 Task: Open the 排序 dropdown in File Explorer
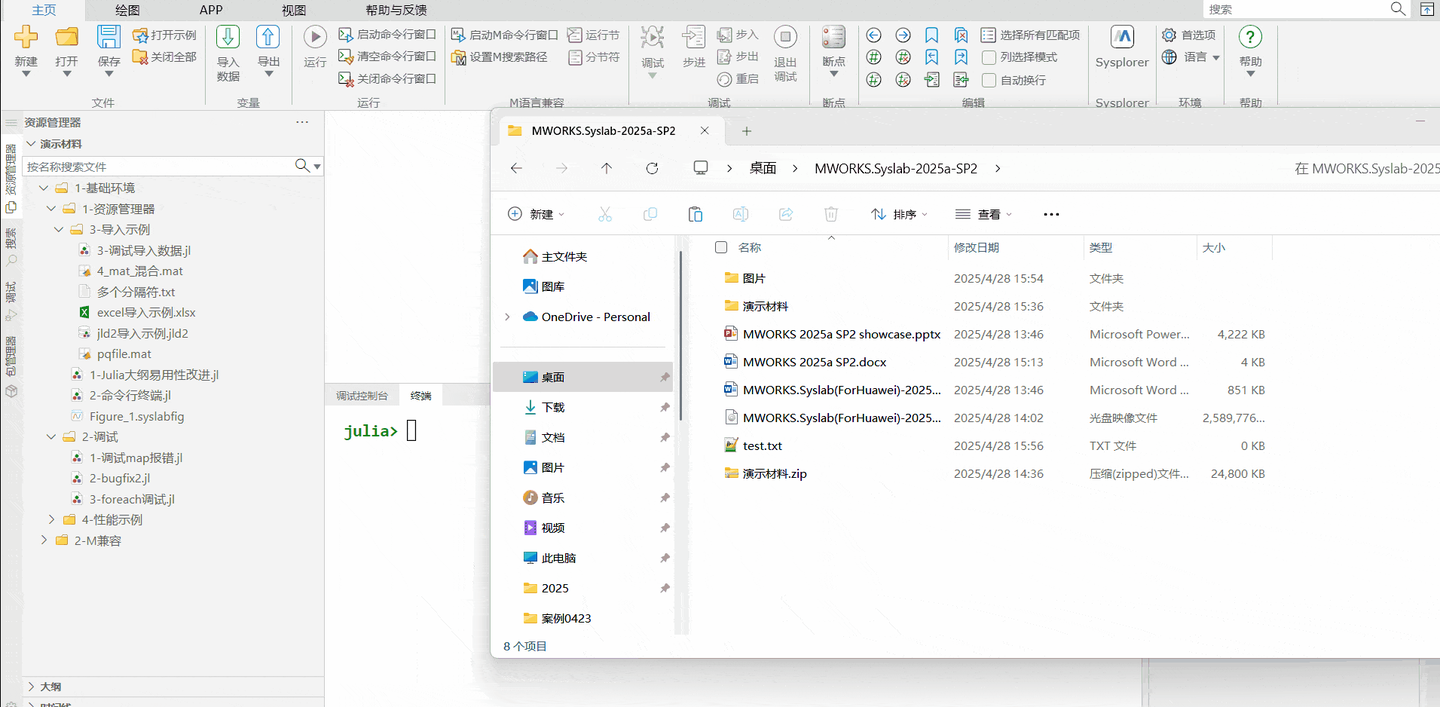(899, 214)
